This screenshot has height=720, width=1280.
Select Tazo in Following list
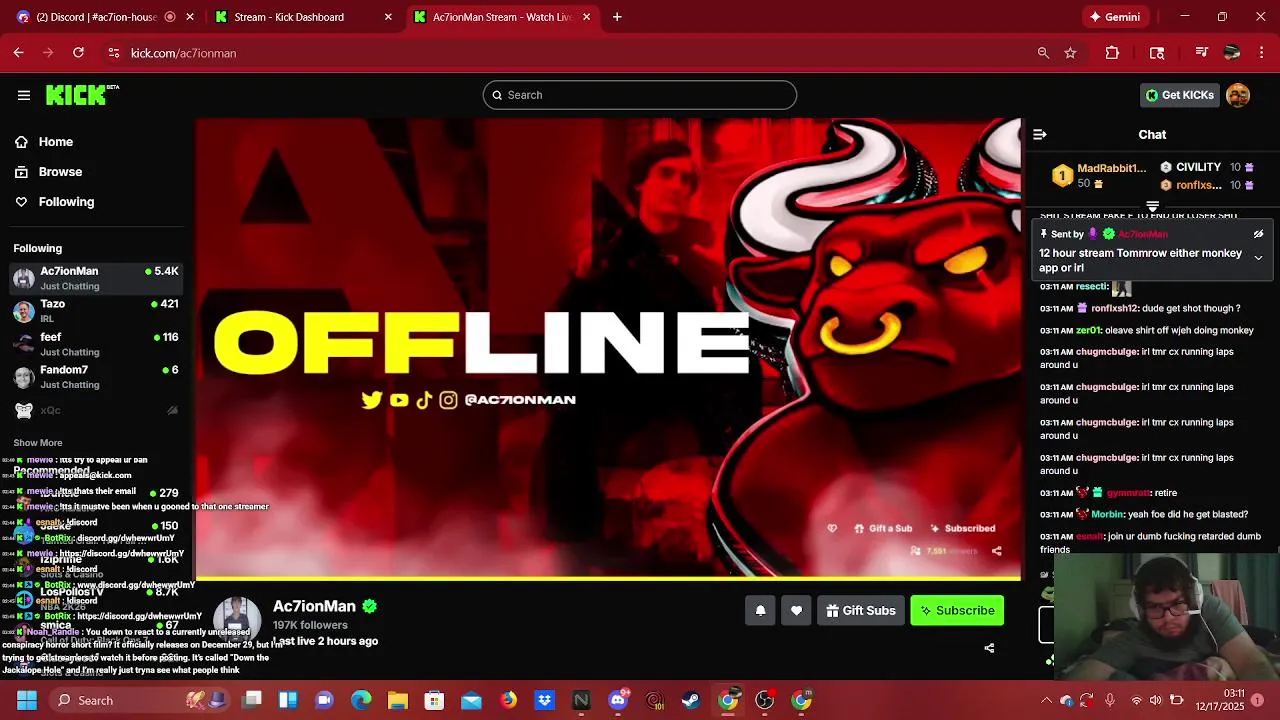click(95, 311)
